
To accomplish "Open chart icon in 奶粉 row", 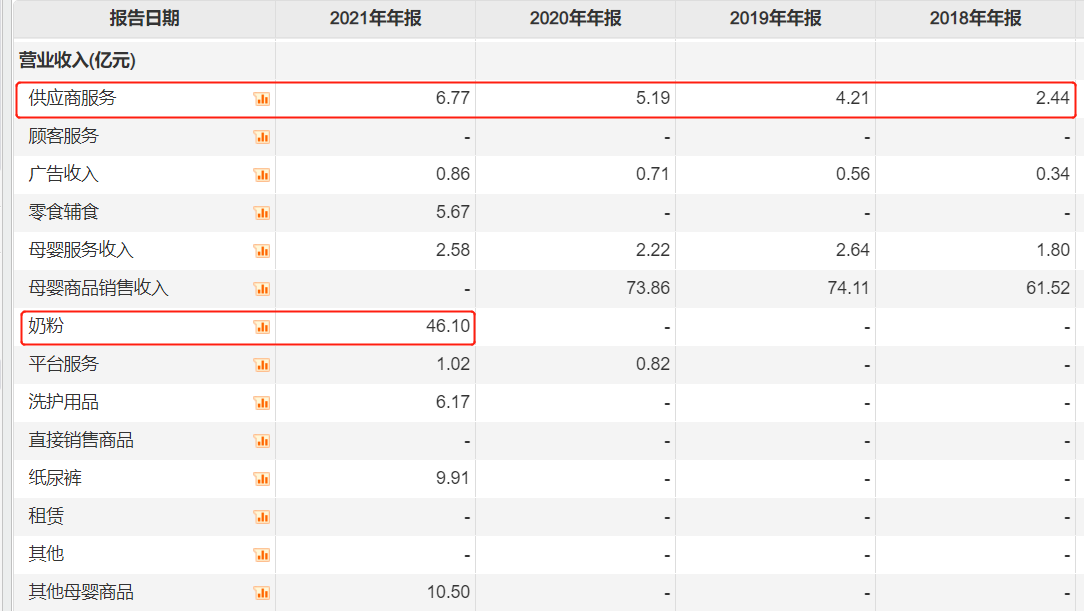I will pyautogui.click(x=262, y=327).
